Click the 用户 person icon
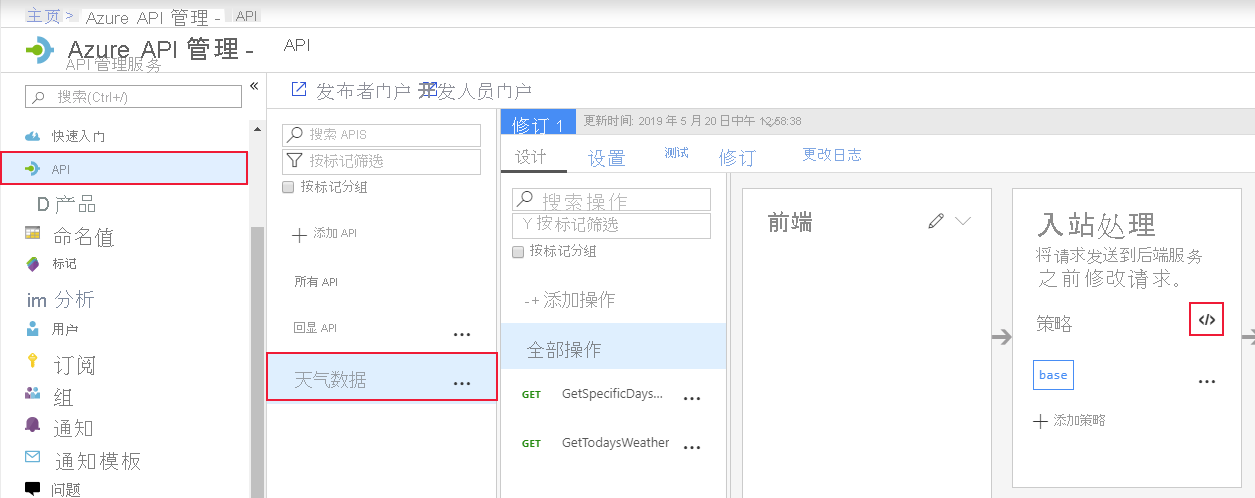 [x=32, y=328]
